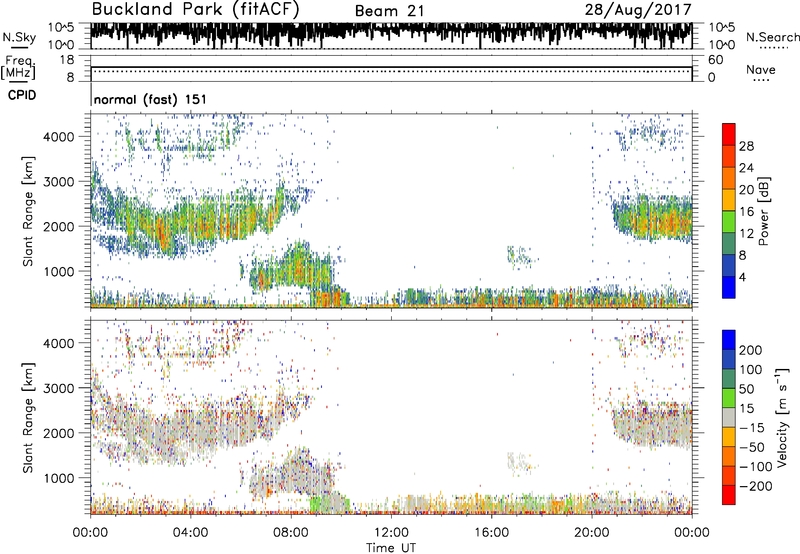Screen dimensions: 800x554
Task: Click the '60' Nave axis value
Action: tap(716, 60)
